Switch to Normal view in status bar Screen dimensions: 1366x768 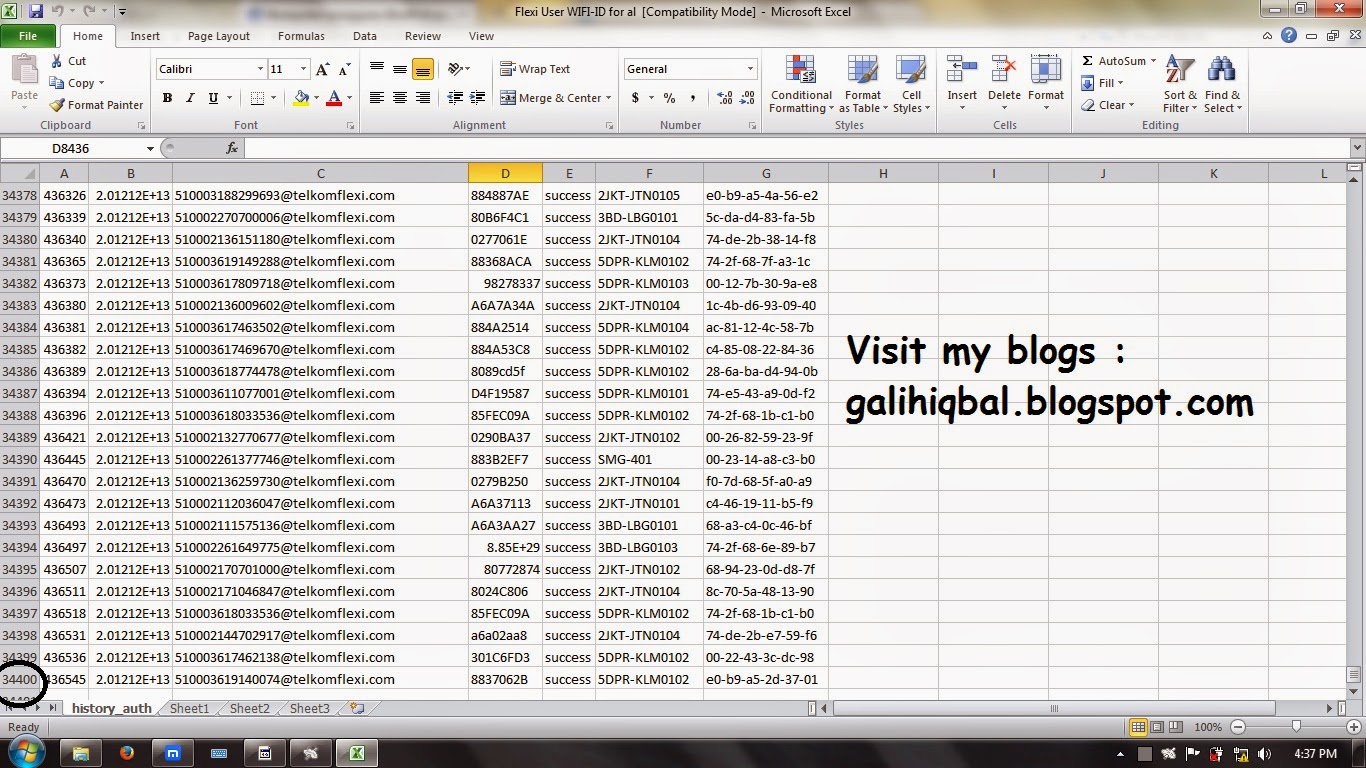1138,727
